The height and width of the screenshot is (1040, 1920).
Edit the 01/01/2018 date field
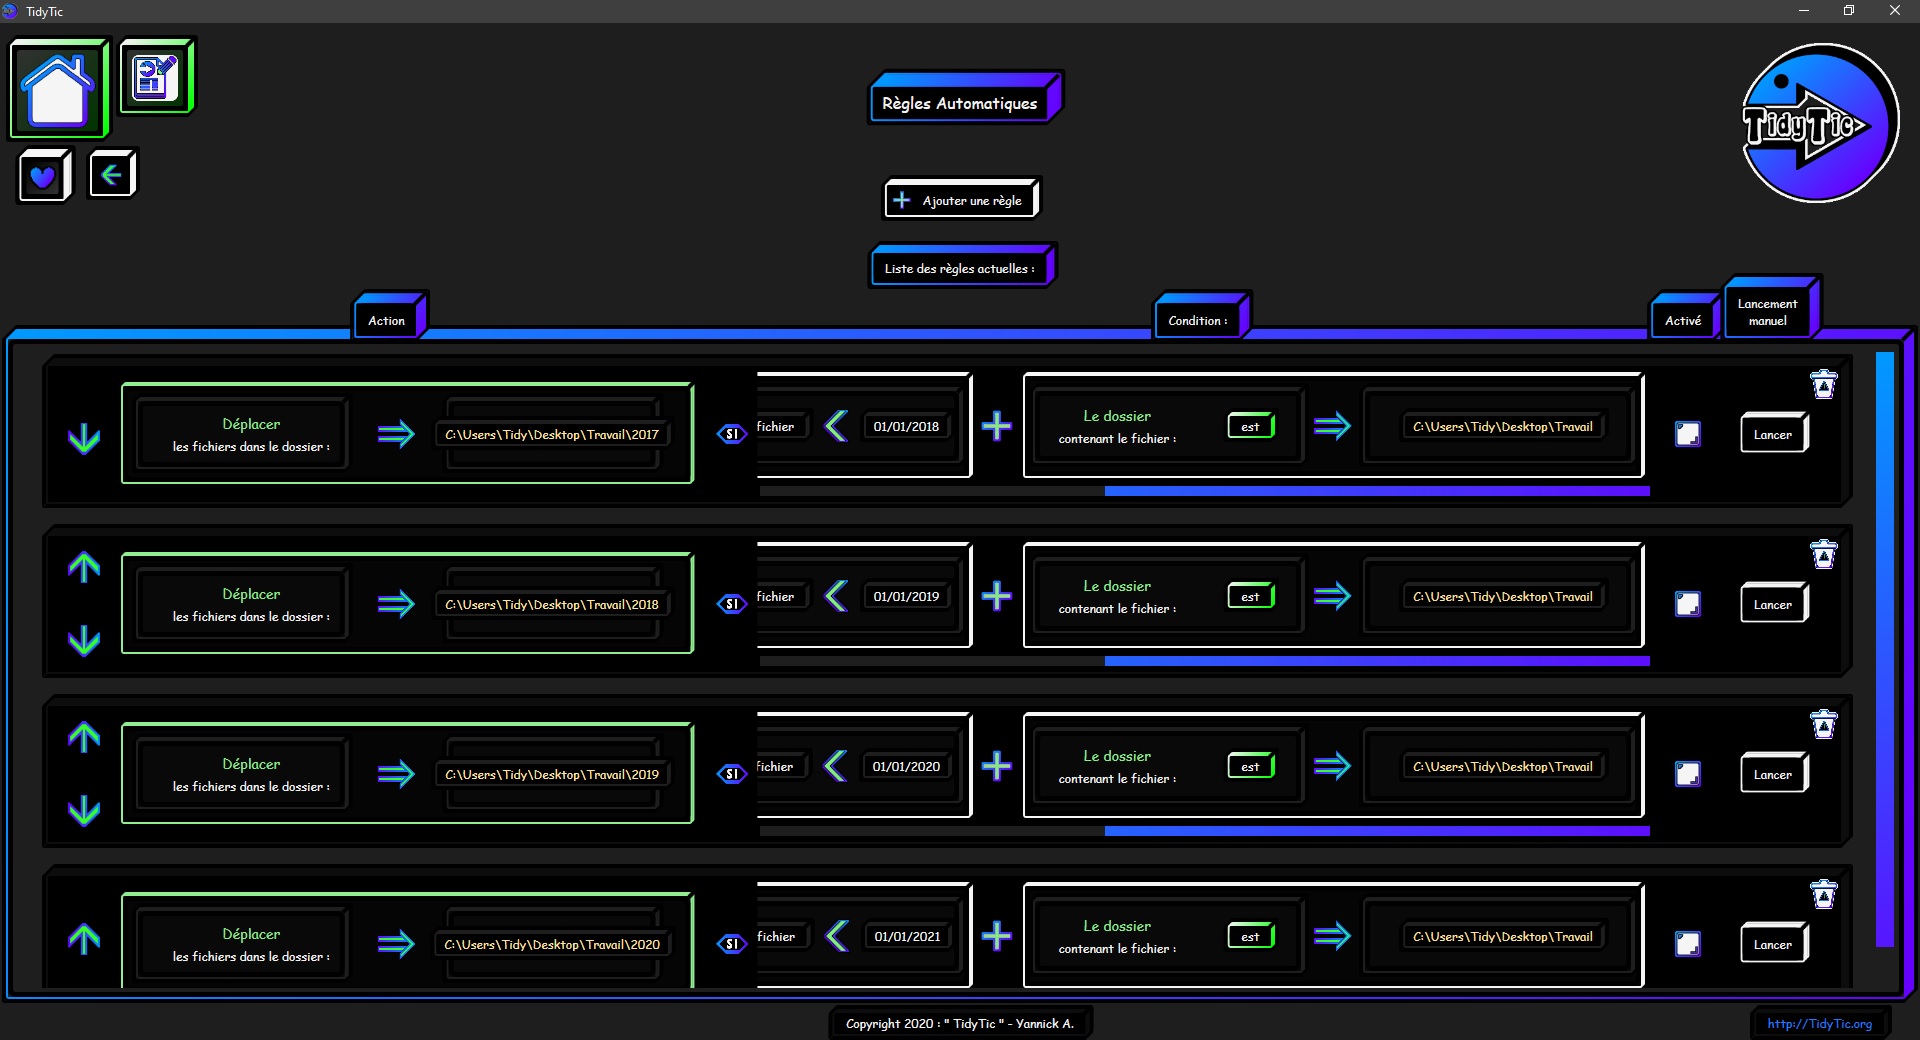[906, 426]
